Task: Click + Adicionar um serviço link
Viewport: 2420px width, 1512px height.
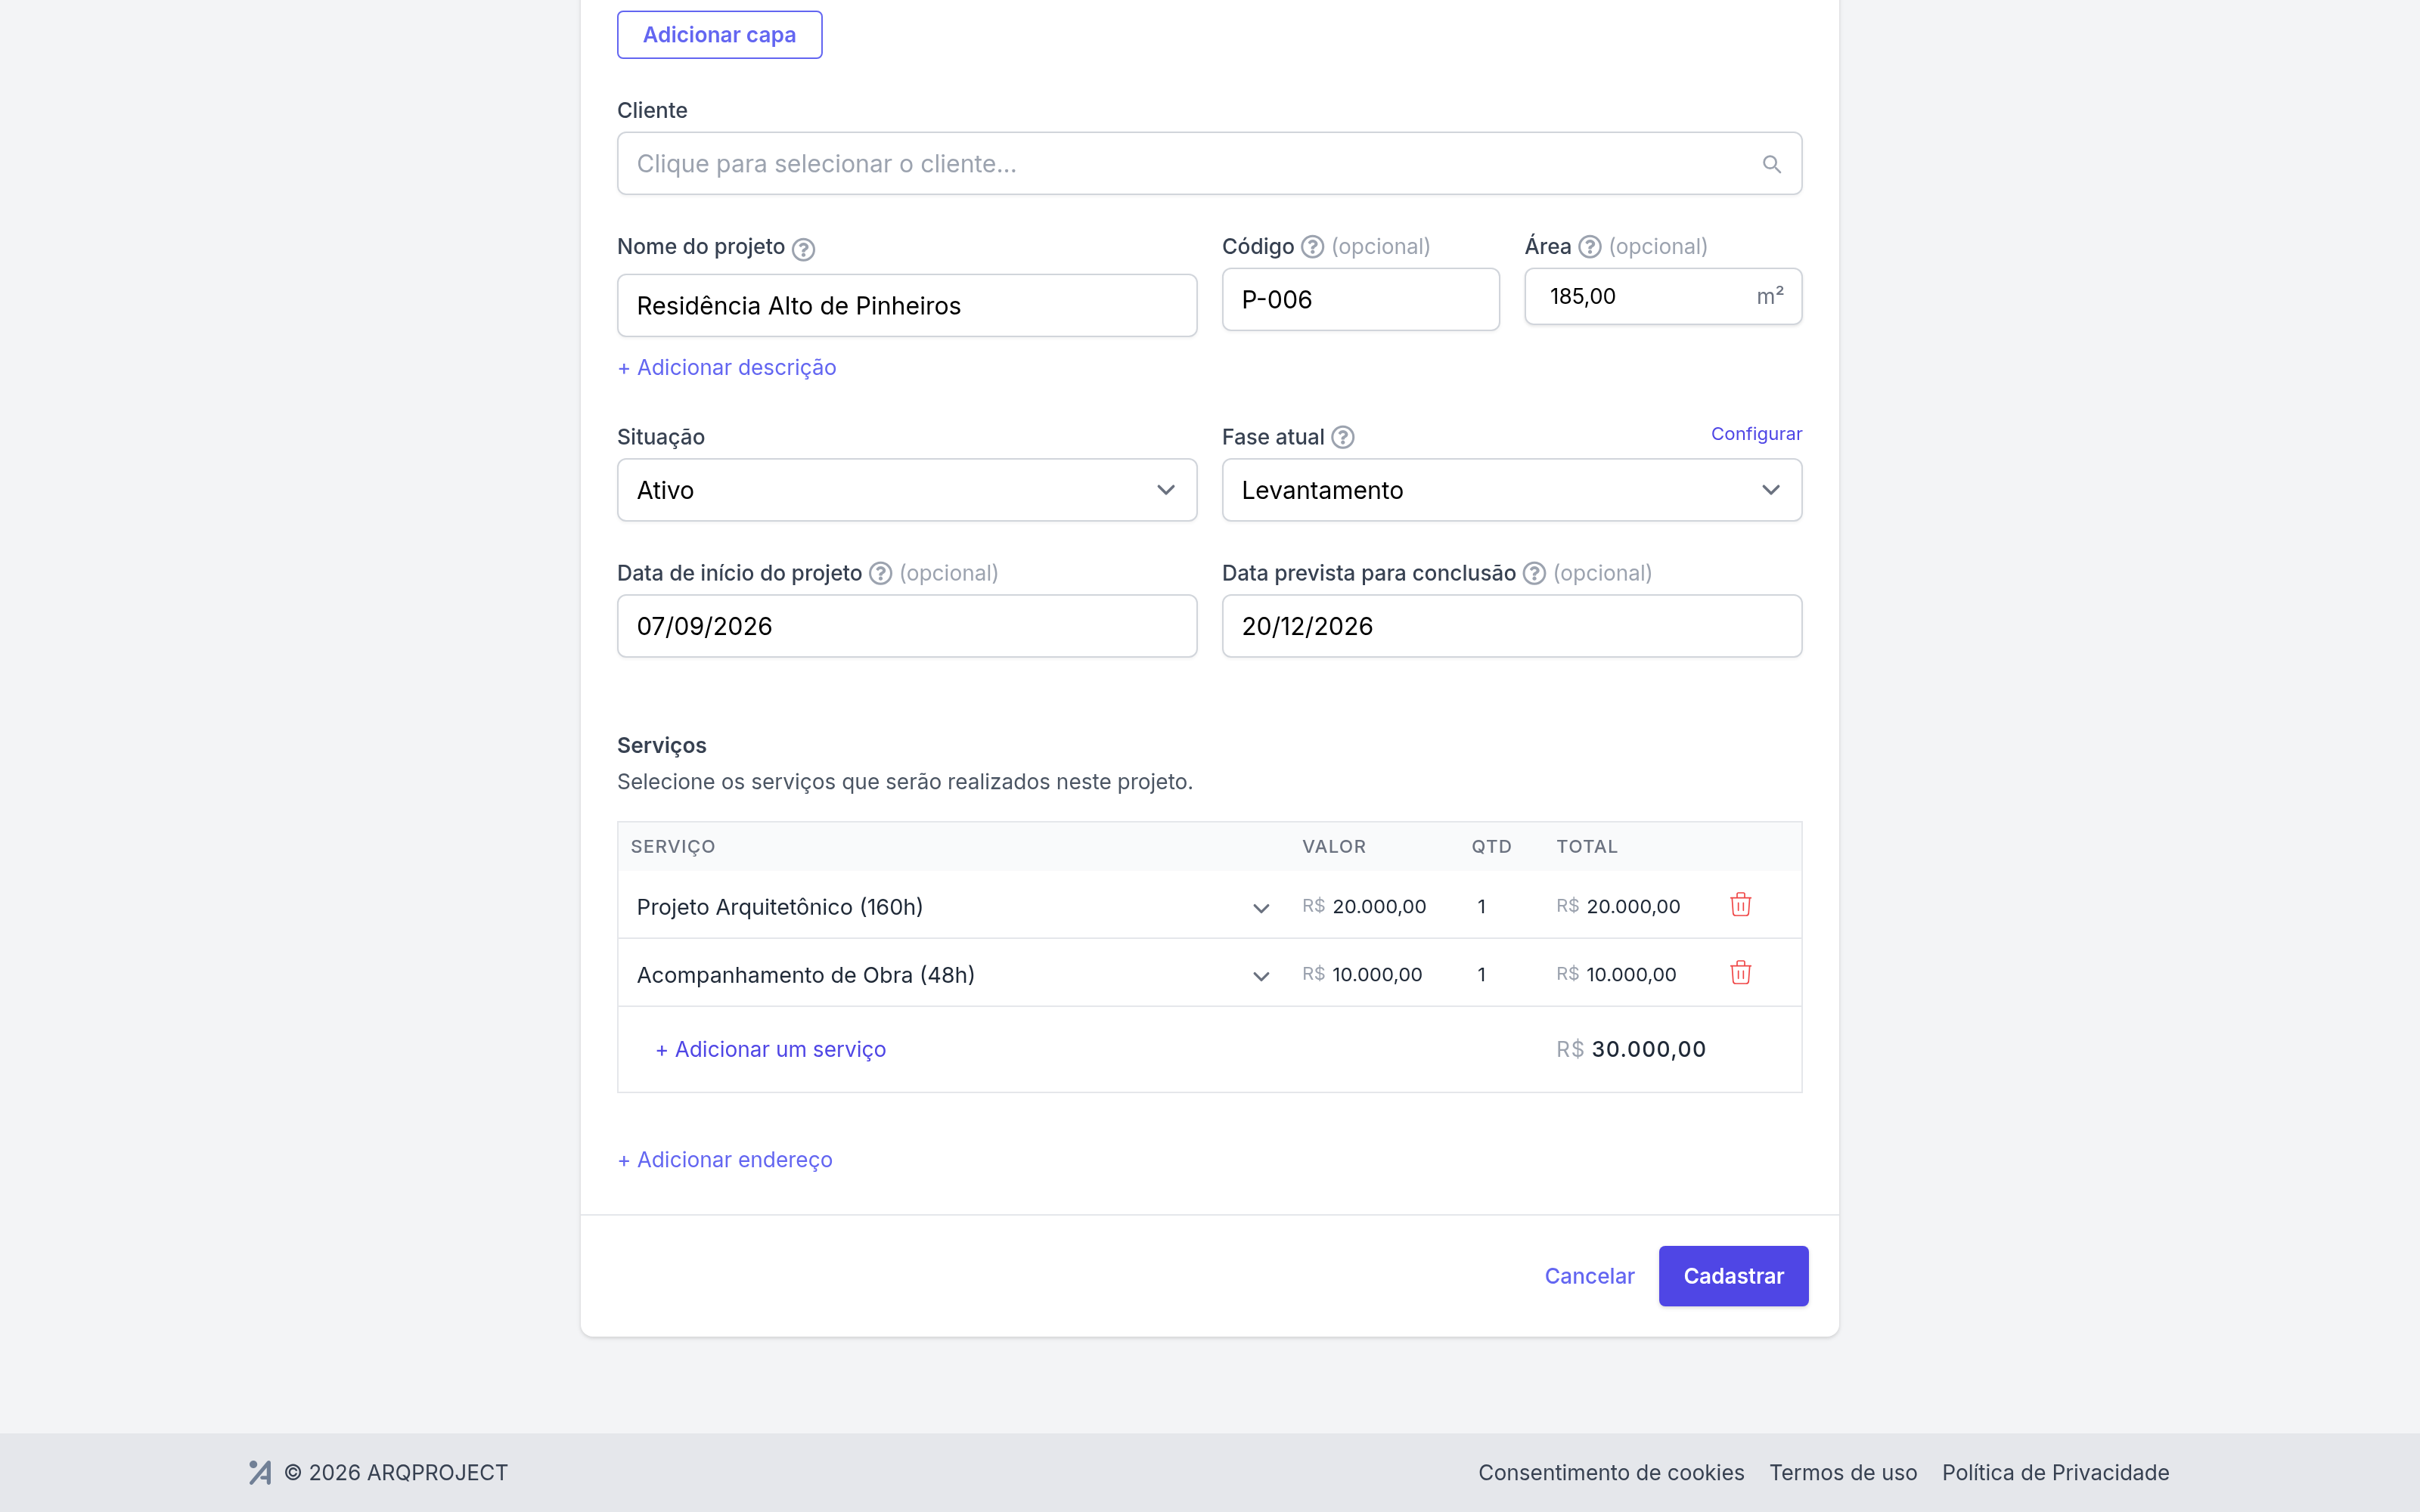Action: coord(771,1049)
